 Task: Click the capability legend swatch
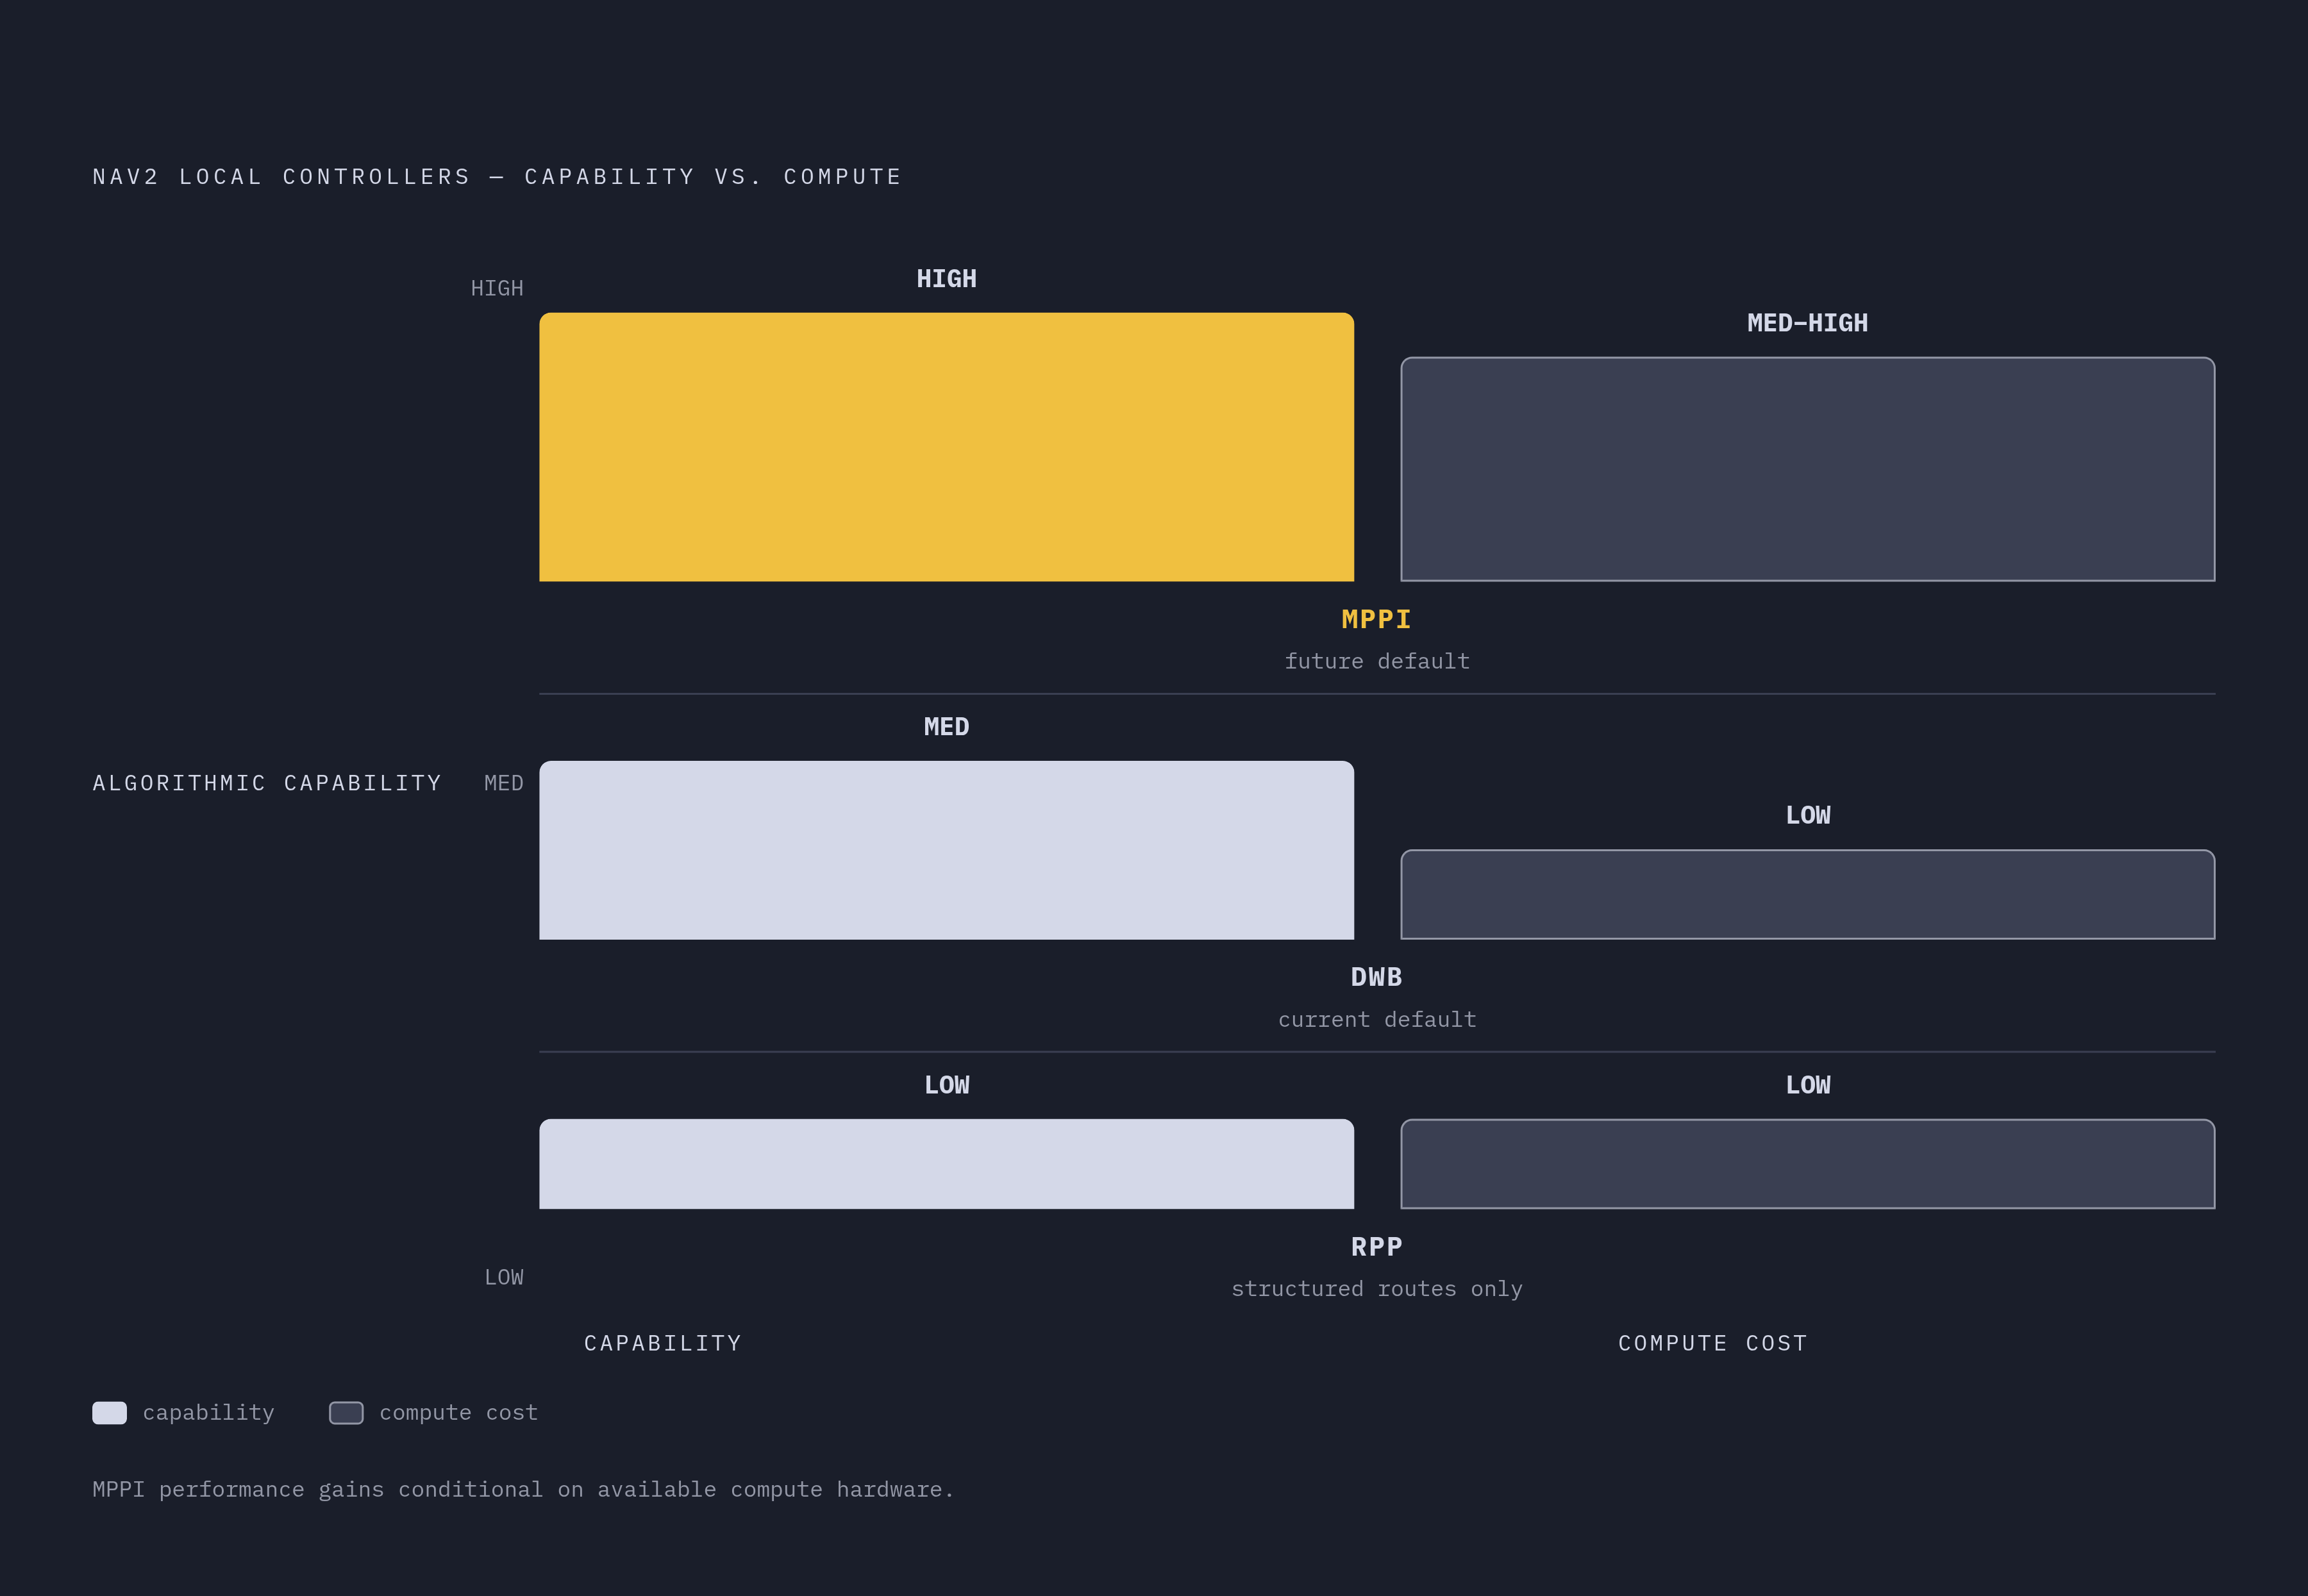click(x=110, y=1412)
